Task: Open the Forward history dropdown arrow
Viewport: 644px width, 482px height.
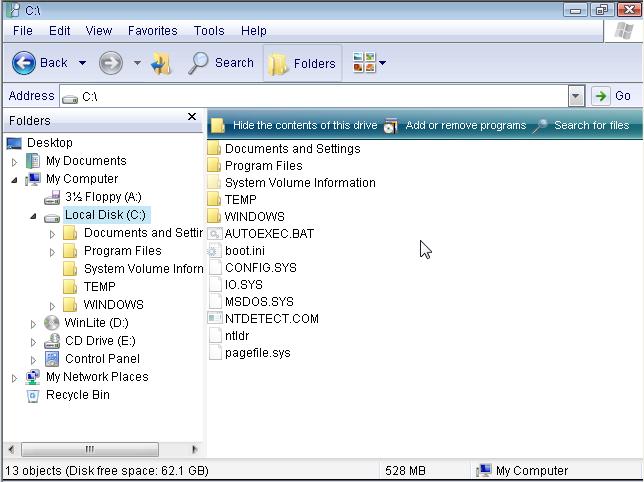Action: click(x=137, y=63)
